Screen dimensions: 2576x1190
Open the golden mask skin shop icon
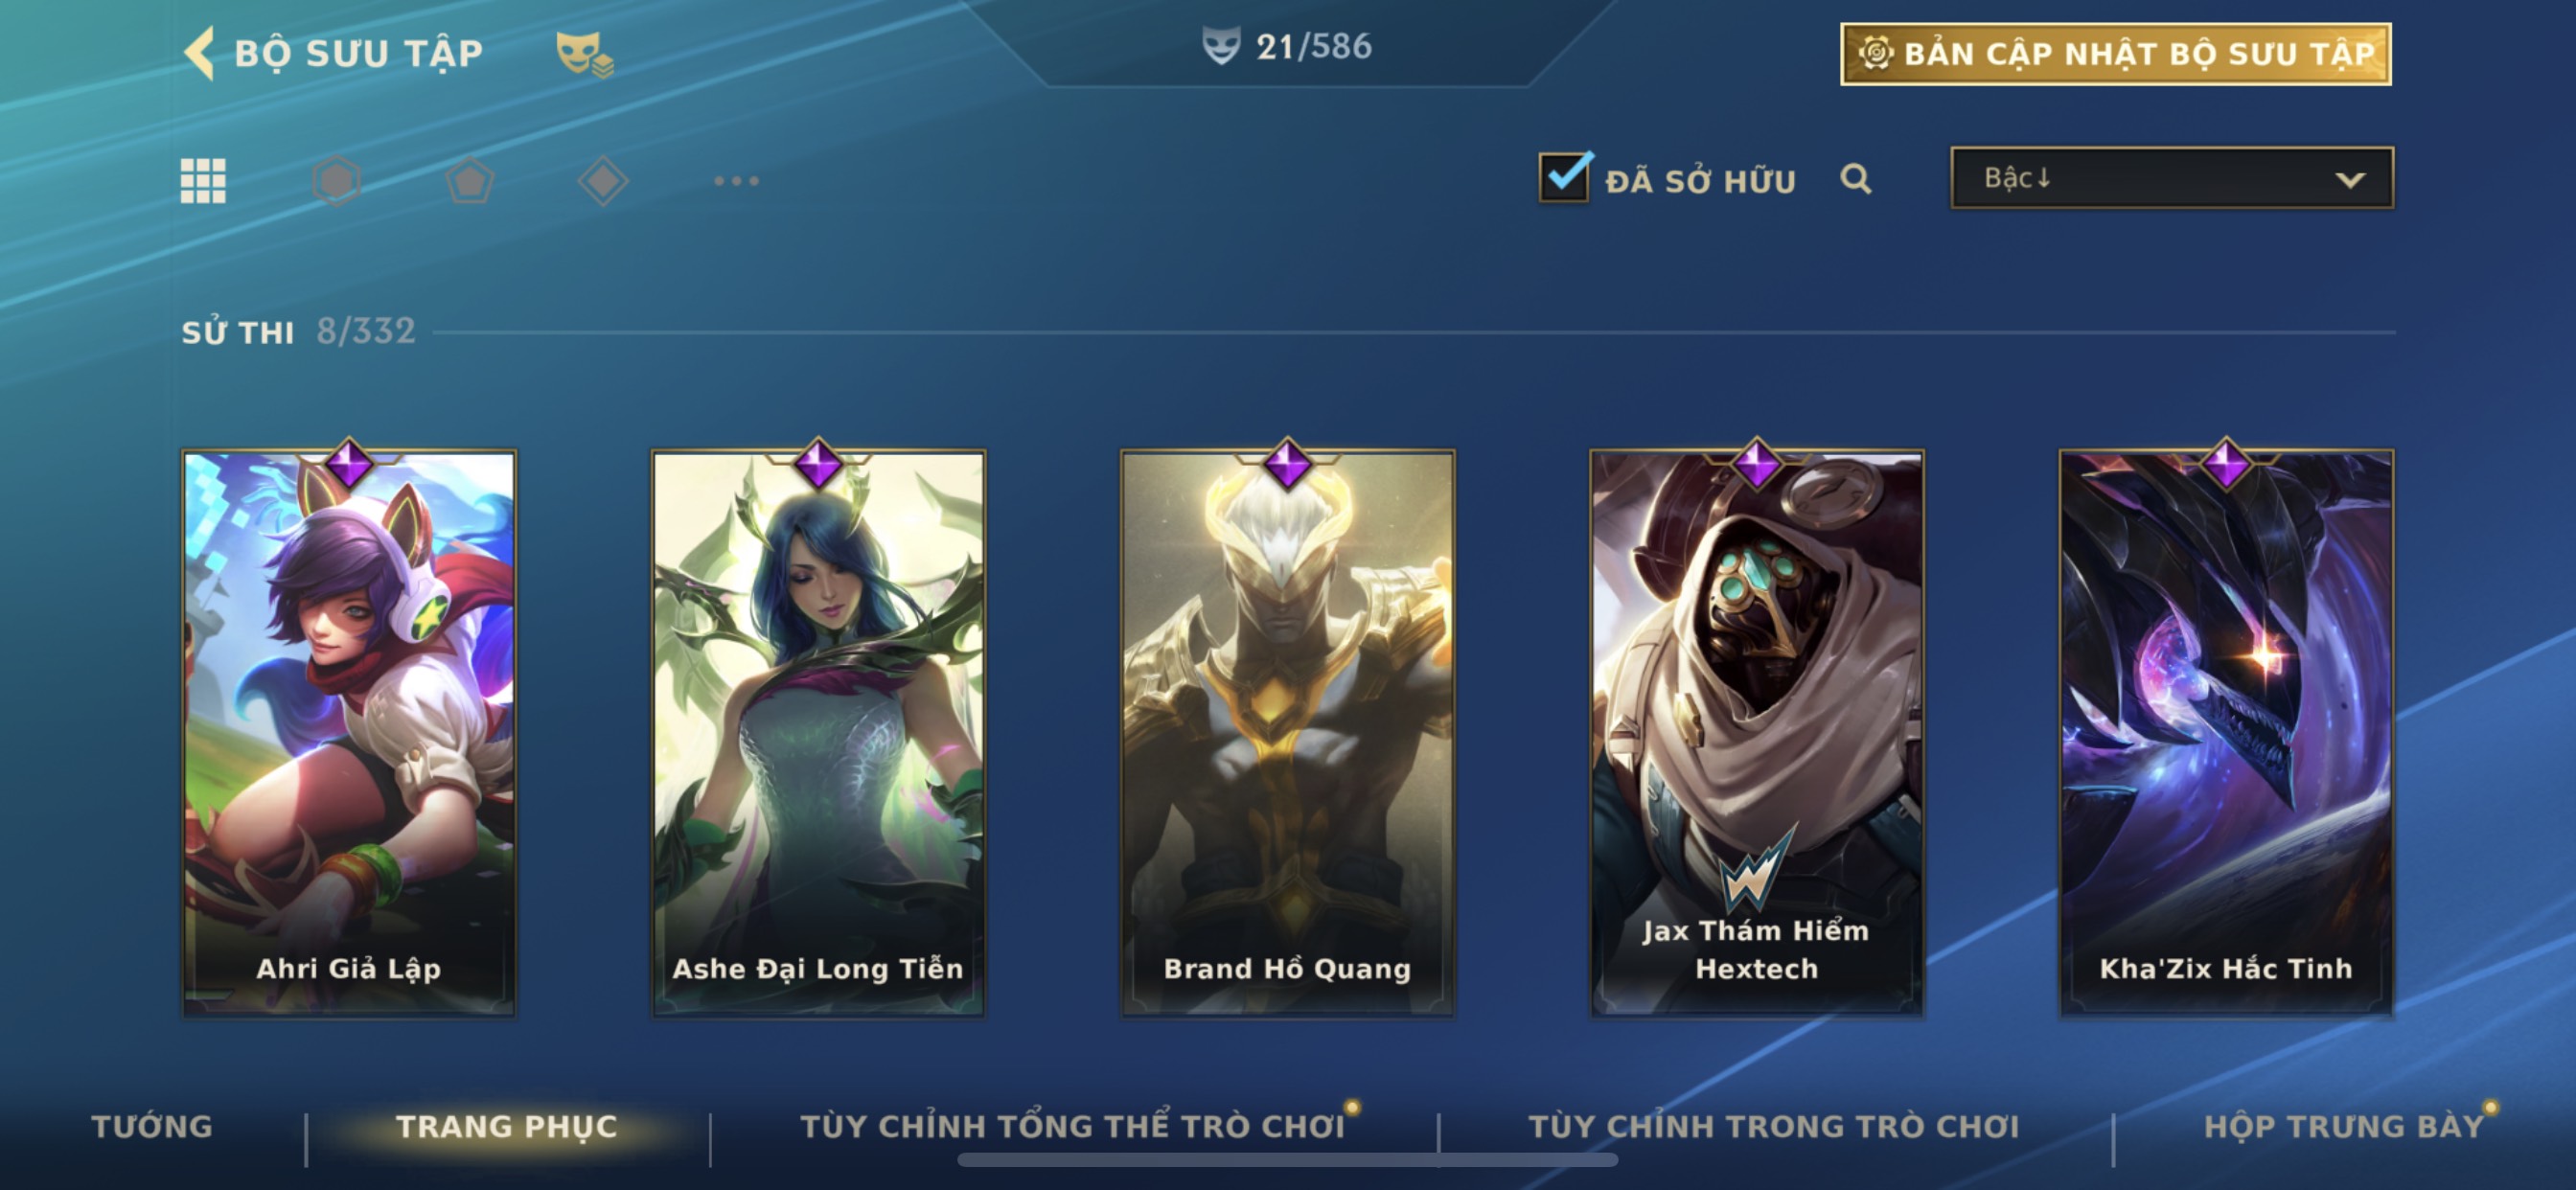(x=585, y=53)
